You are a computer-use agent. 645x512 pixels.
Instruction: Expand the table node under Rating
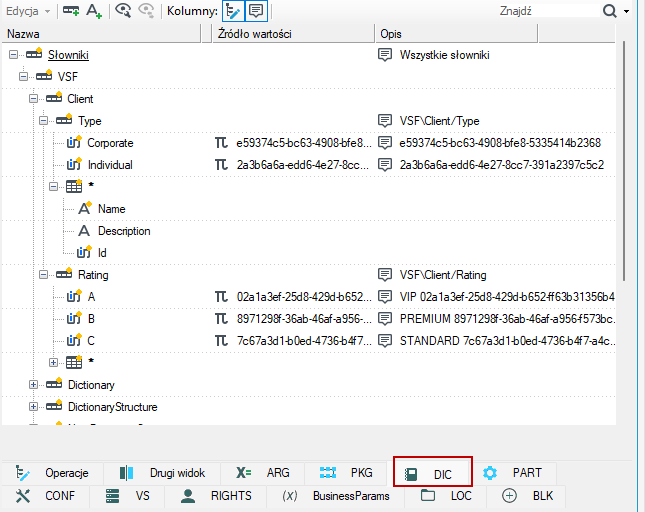tap(53, 362)
